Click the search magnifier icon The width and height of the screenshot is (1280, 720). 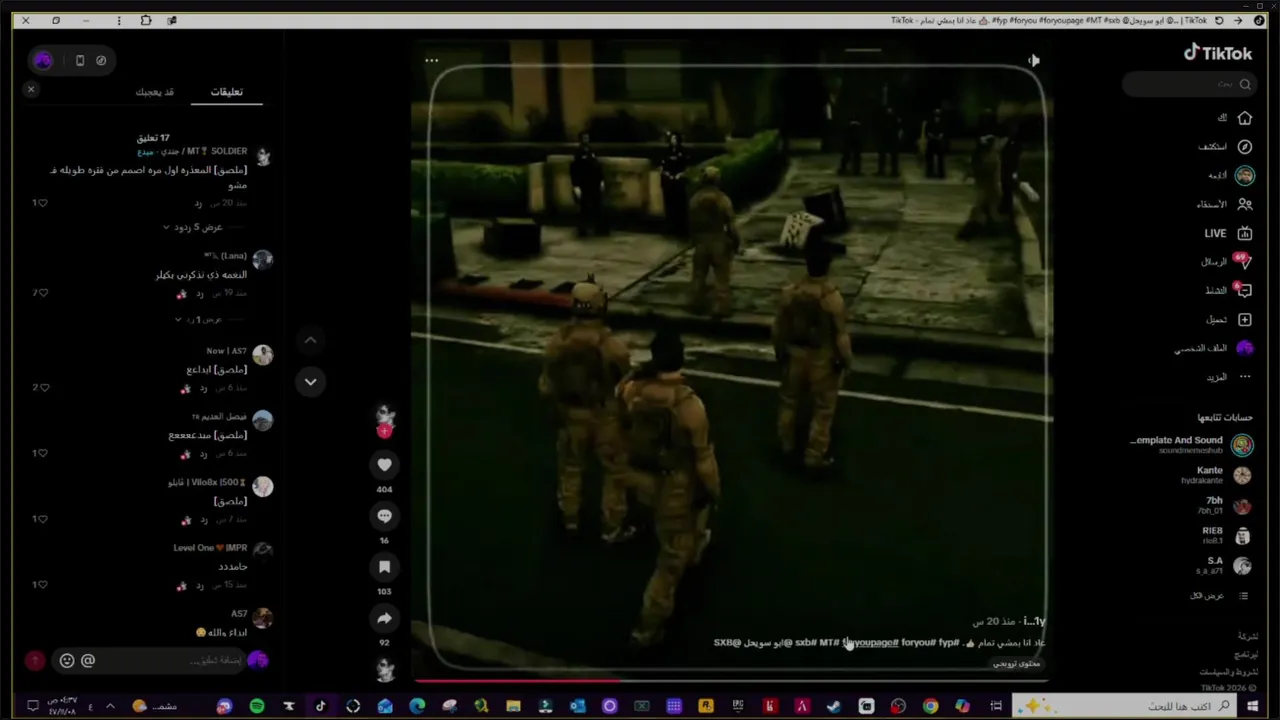click(1245, 85)
